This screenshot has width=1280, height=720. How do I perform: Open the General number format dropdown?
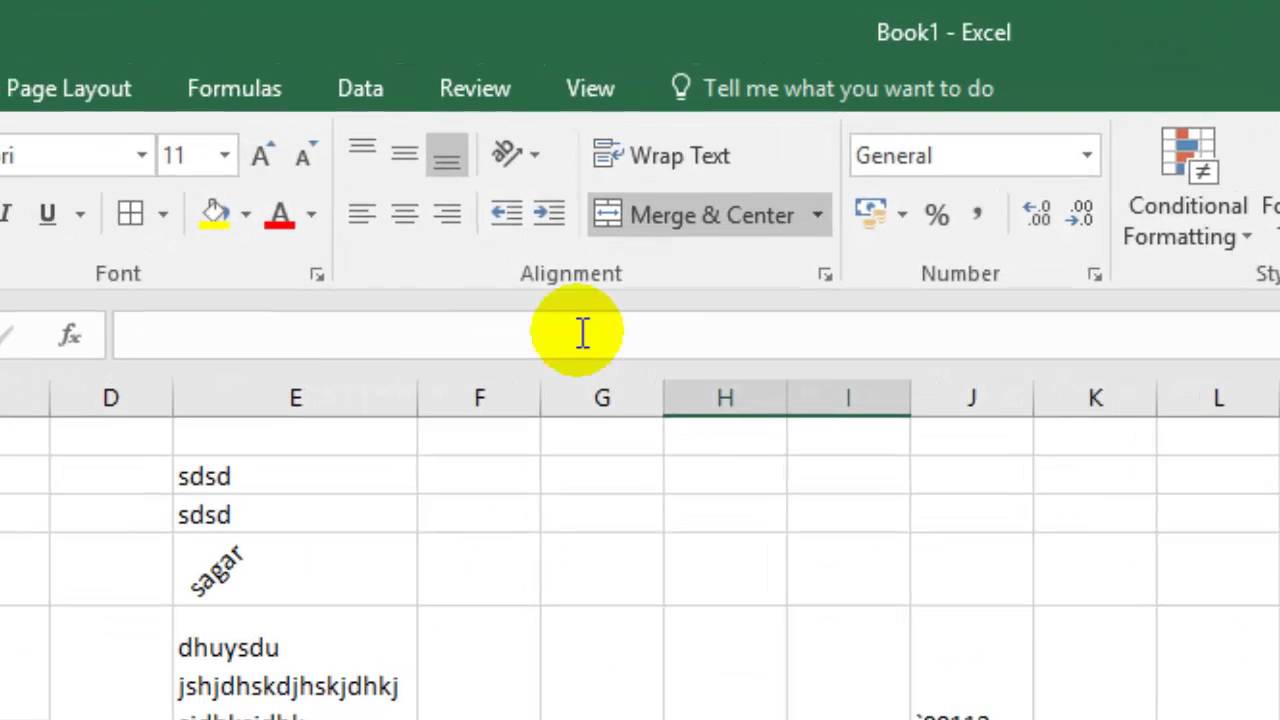1087,155
